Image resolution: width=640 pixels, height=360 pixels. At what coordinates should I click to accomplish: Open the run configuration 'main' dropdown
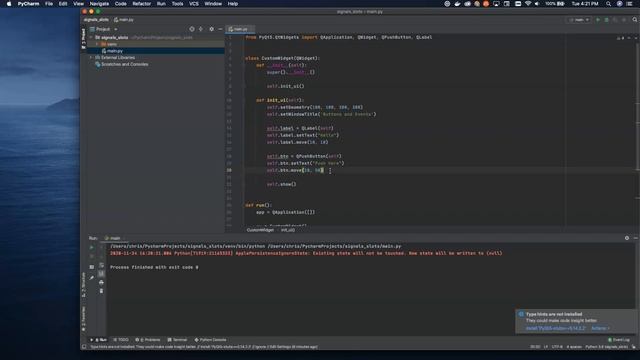tap(580, 20)
